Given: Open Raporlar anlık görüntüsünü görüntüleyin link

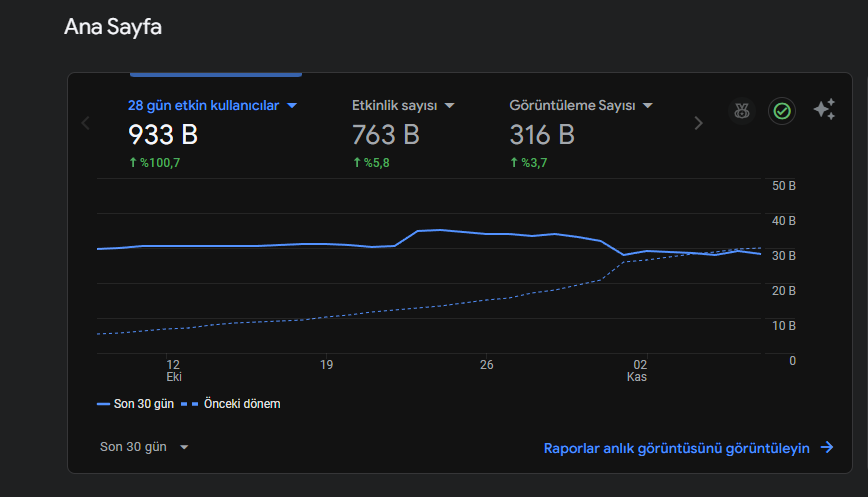Looking at the screenshot, I should click(x=676, y=448).
